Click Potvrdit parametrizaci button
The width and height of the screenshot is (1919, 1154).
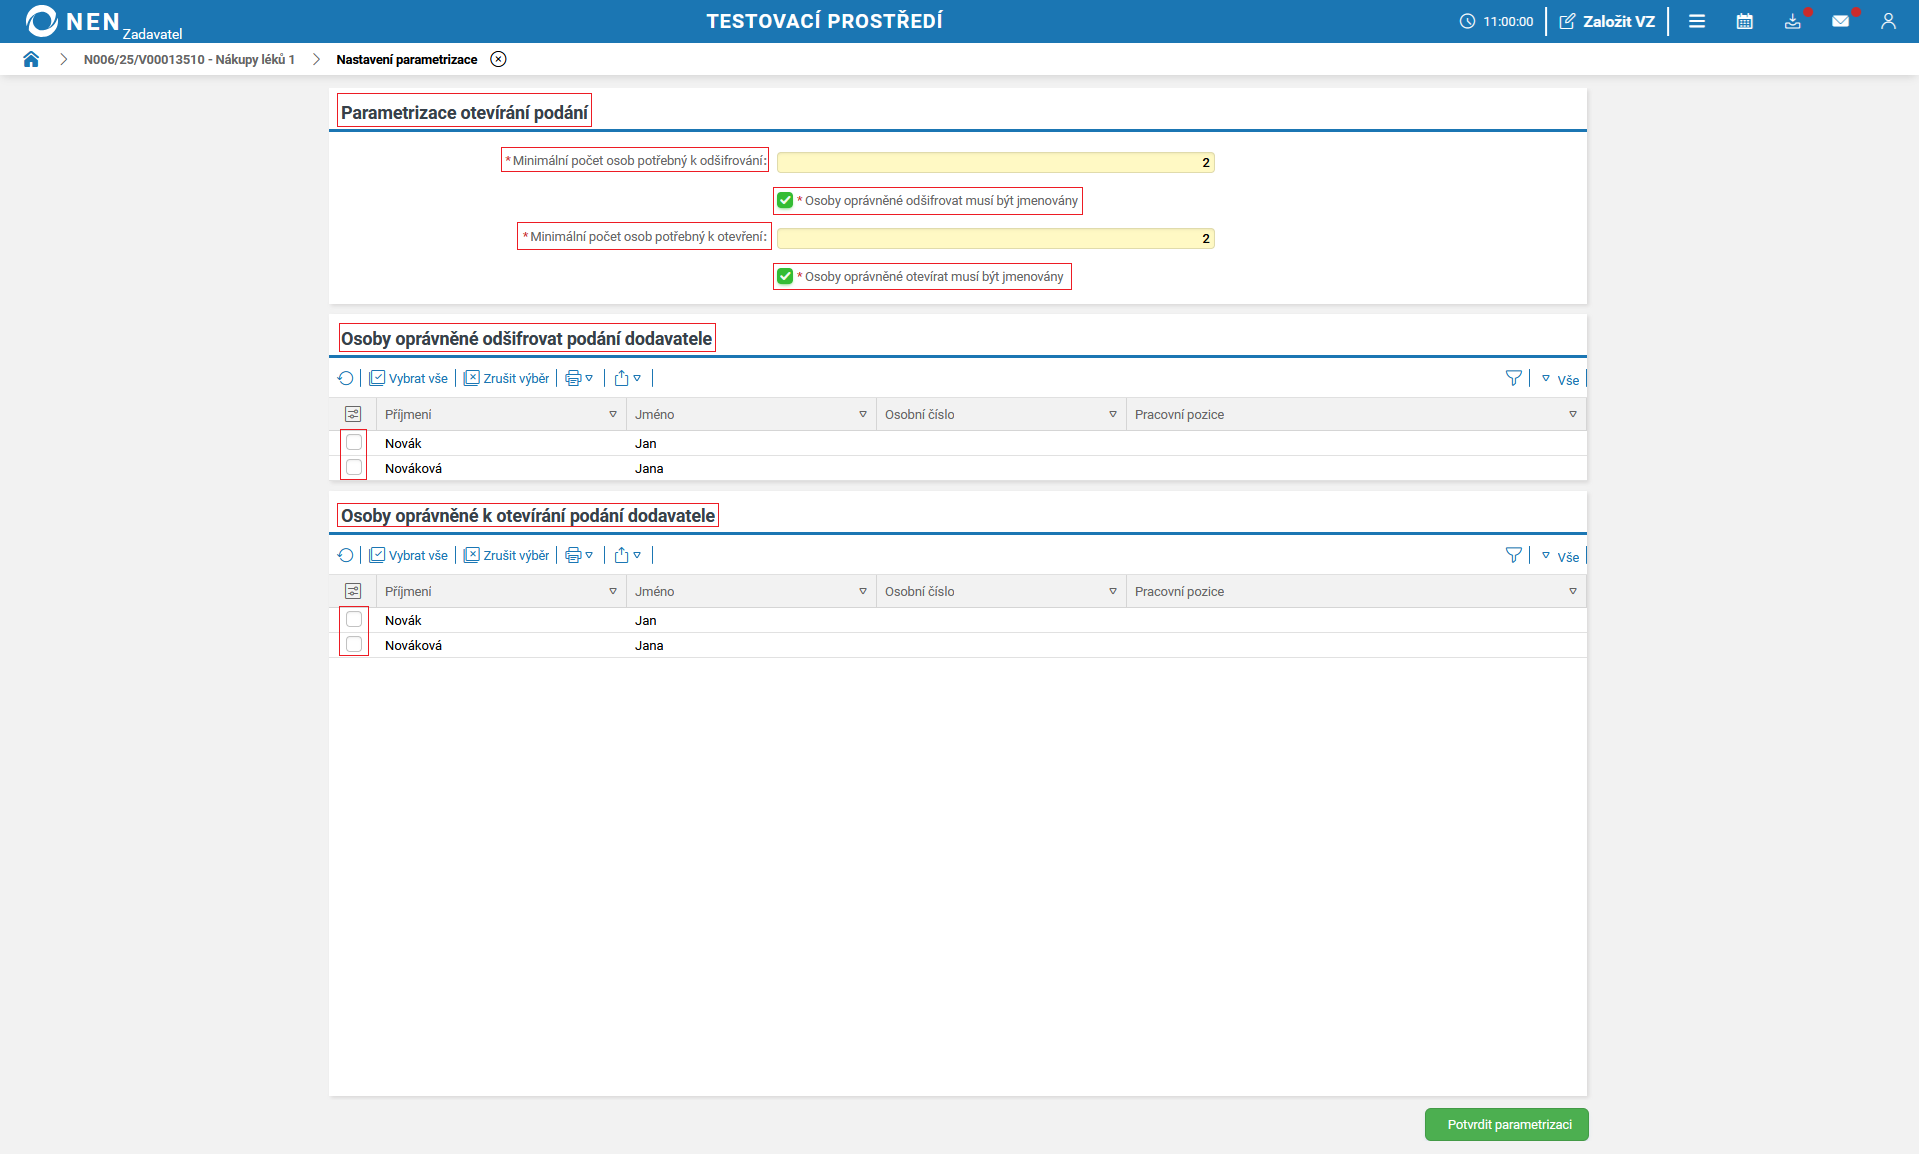[1506, 1124]
